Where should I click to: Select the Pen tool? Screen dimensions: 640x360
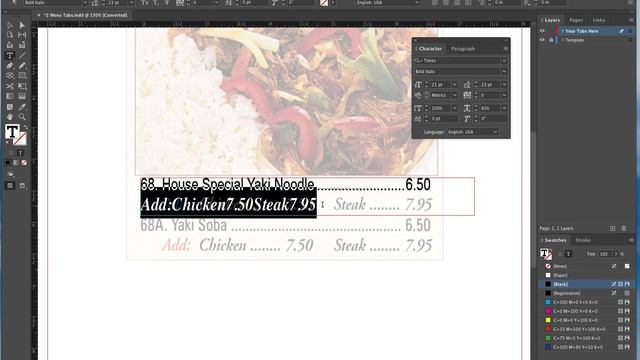click(x=10, y=66)
